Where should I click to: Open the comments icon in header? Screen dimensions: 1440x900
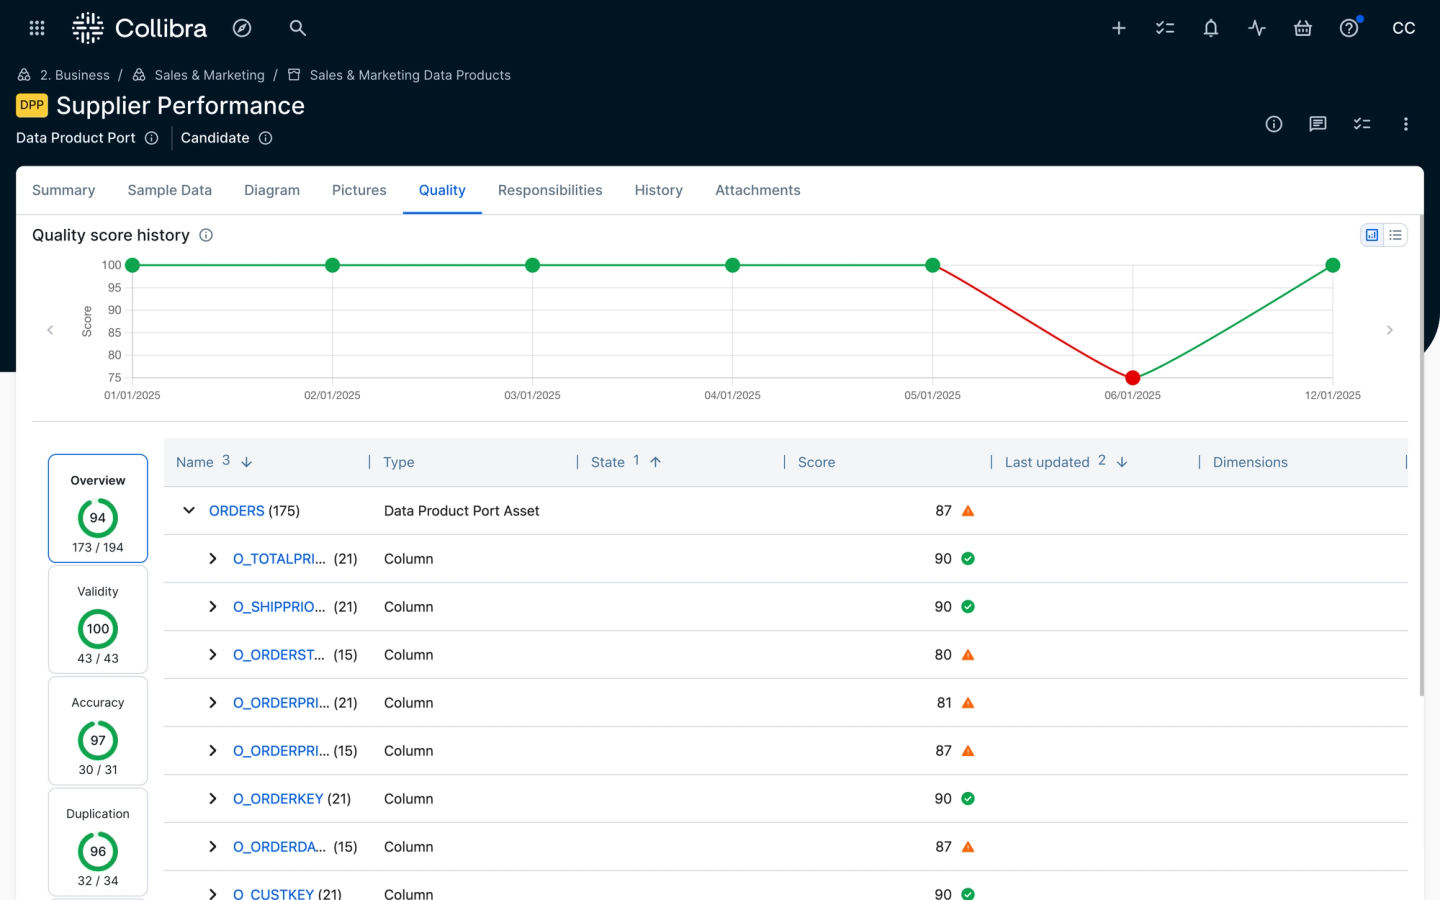[x=1318, y=124]
